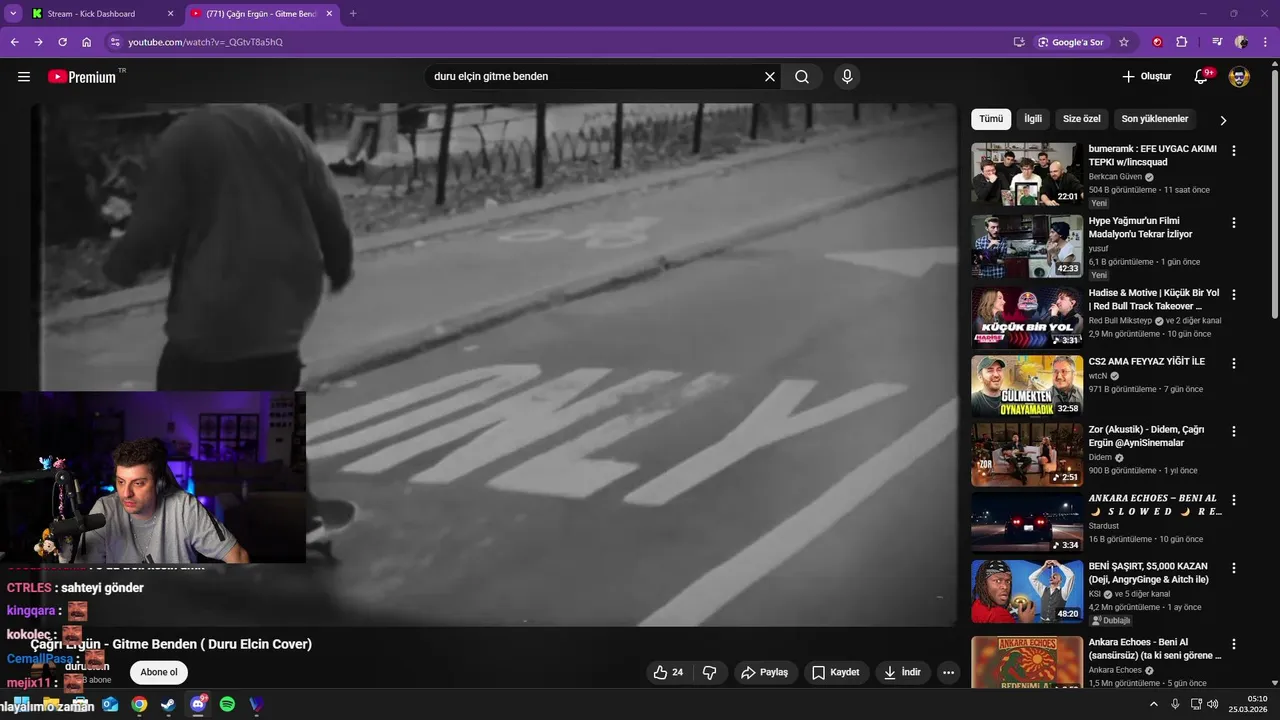1280x720 pixels.
Task: Open Chrome three-dot menu
Action: tap(1263, 42)
